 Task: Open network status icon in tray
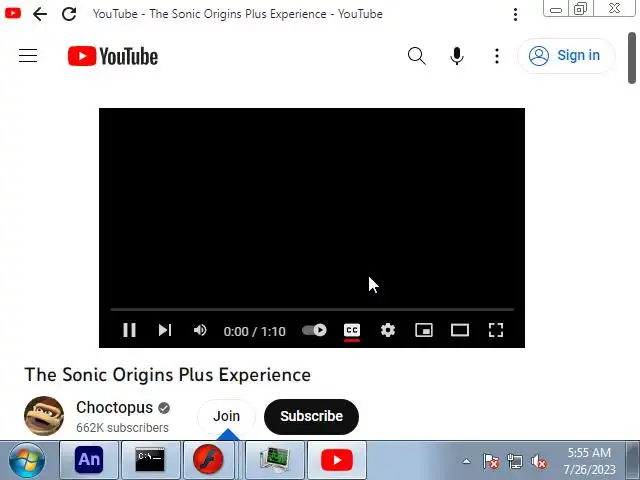[x=515, y=462]
